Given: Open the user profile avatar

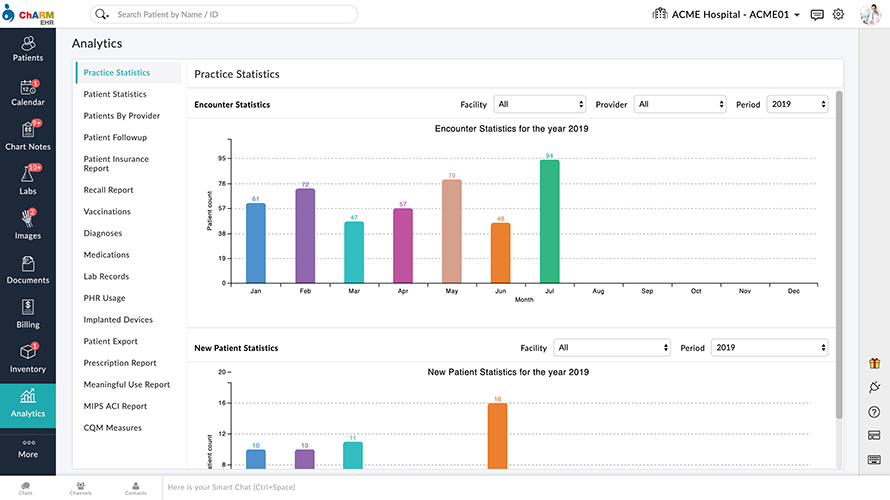Looking at the screenshot, I should tap(870, 14).
